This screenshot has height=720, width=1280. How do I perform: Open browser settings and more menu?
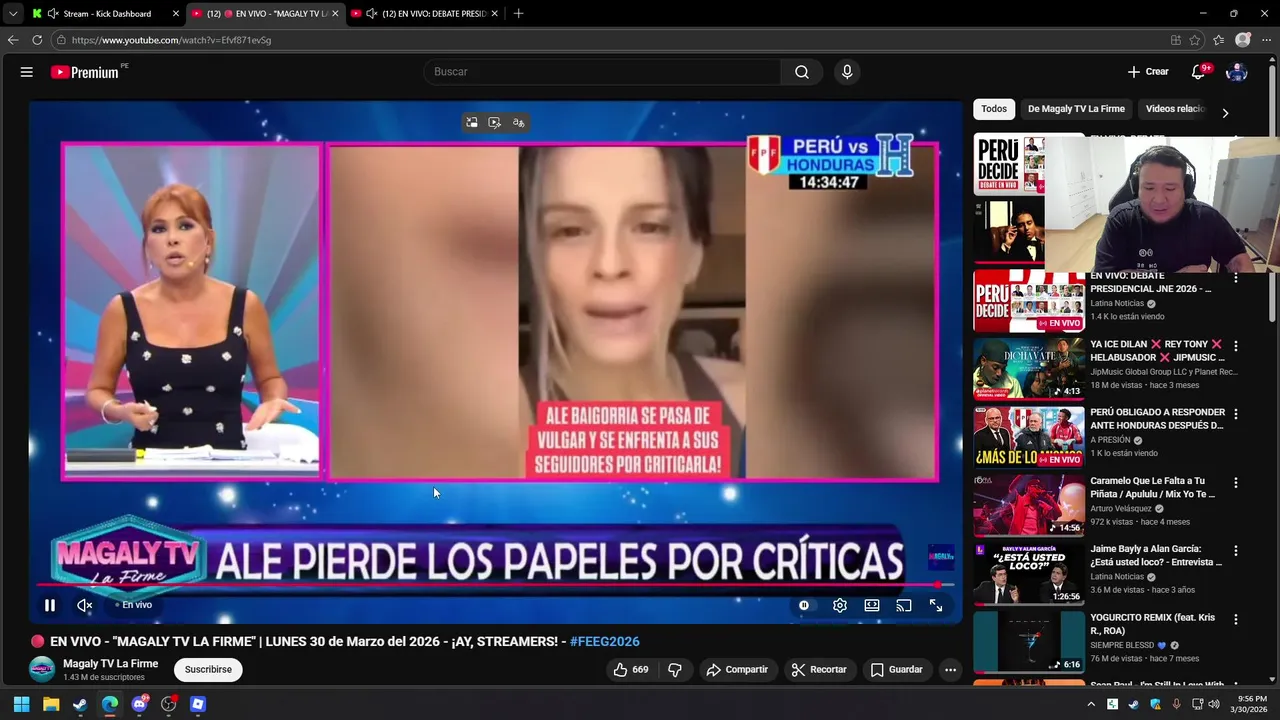click(1266, 40)
